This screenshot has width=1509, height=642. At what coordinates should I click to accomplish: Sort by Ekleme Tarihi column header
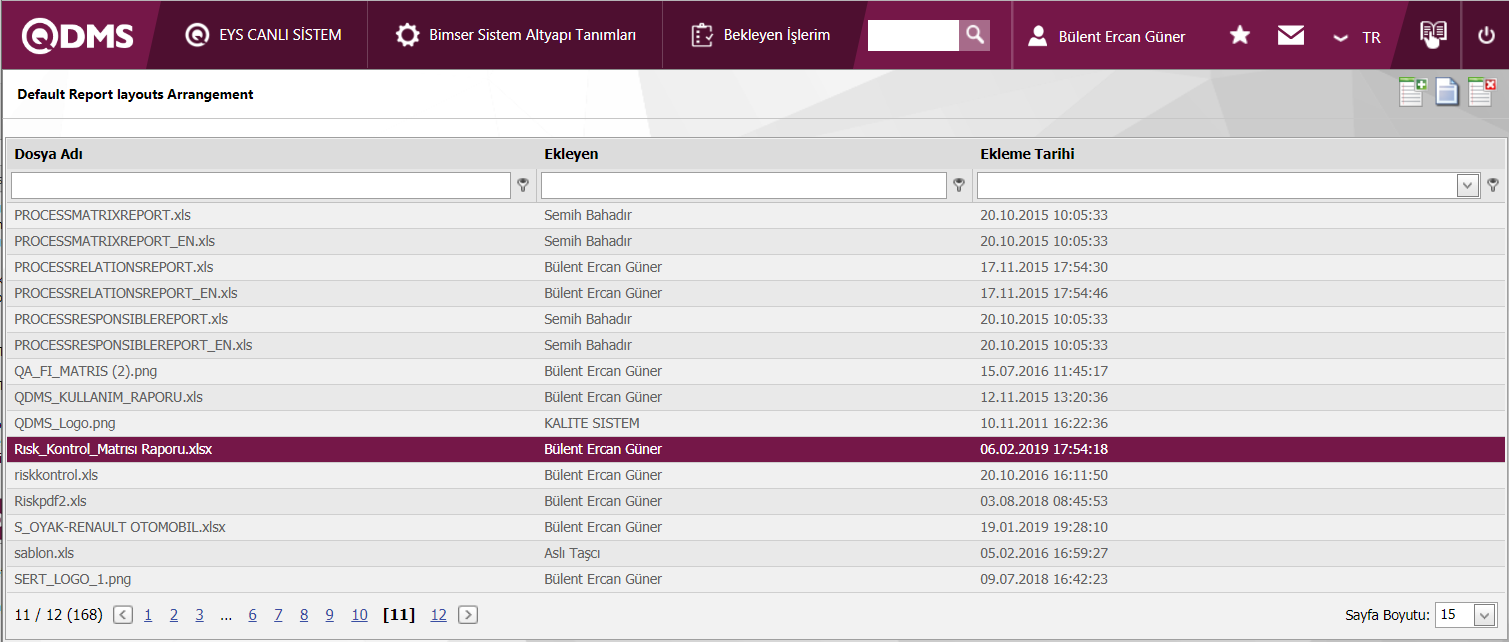[x=1027, y=154]
